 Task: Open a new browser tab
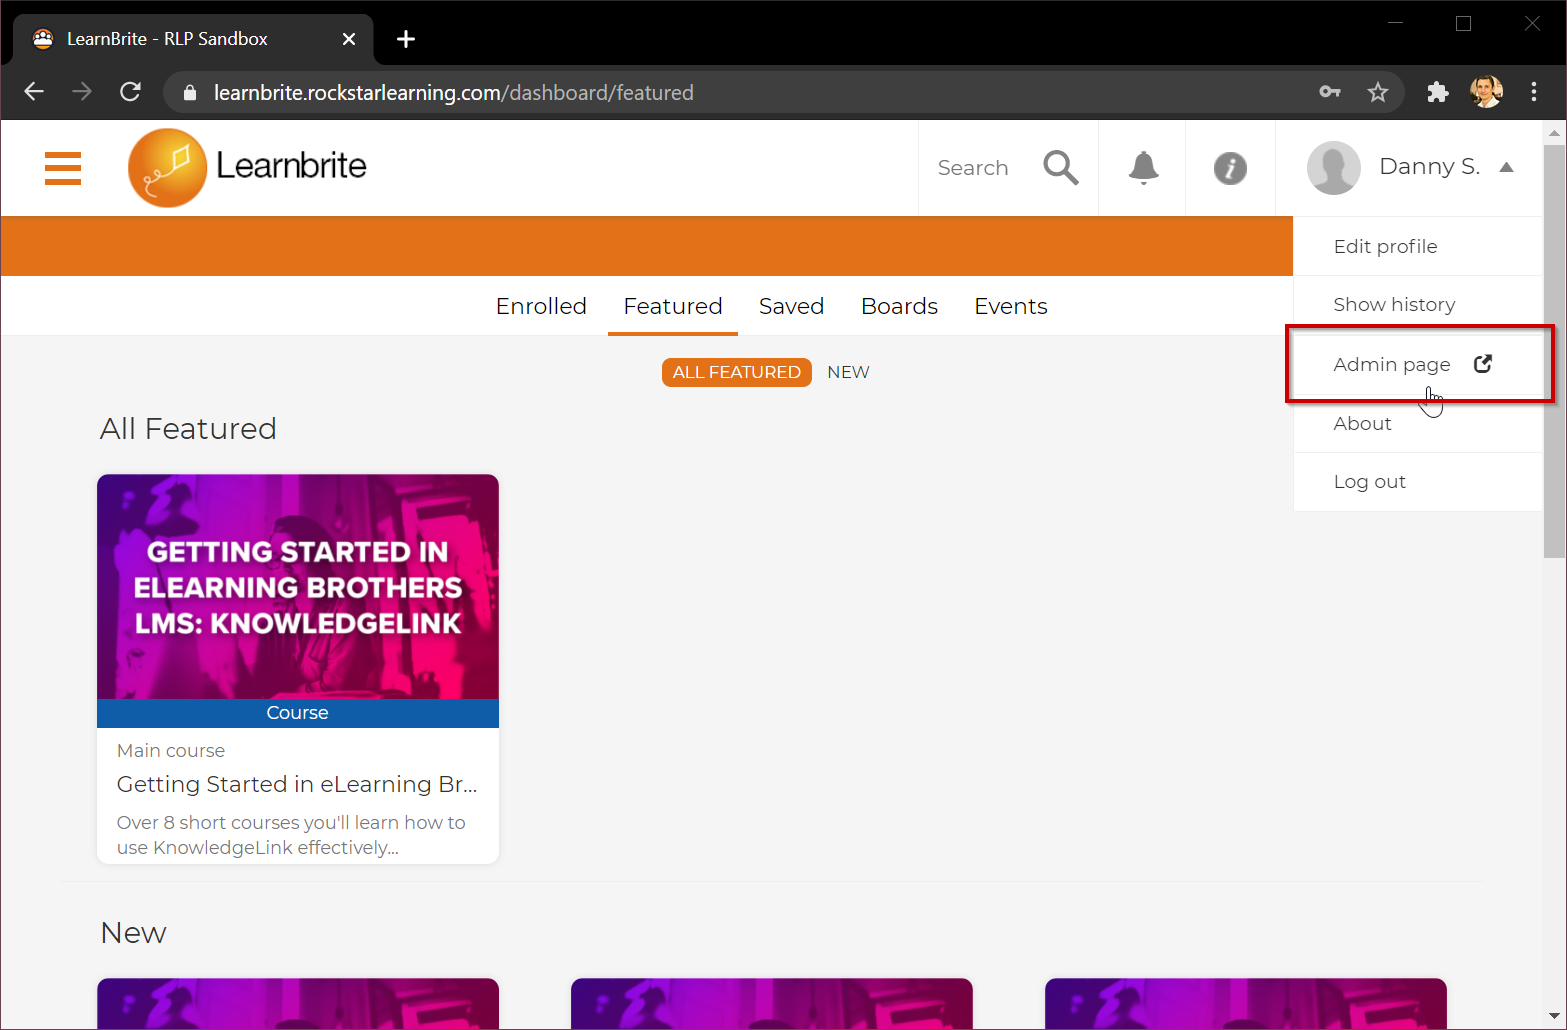point(405,39)
